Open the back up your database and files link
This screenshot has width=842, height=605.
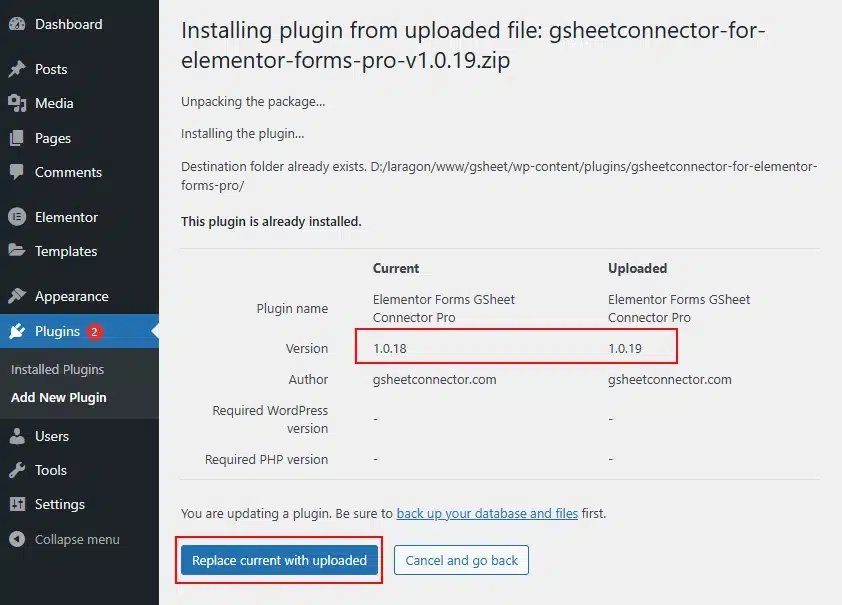coord(487,513)
